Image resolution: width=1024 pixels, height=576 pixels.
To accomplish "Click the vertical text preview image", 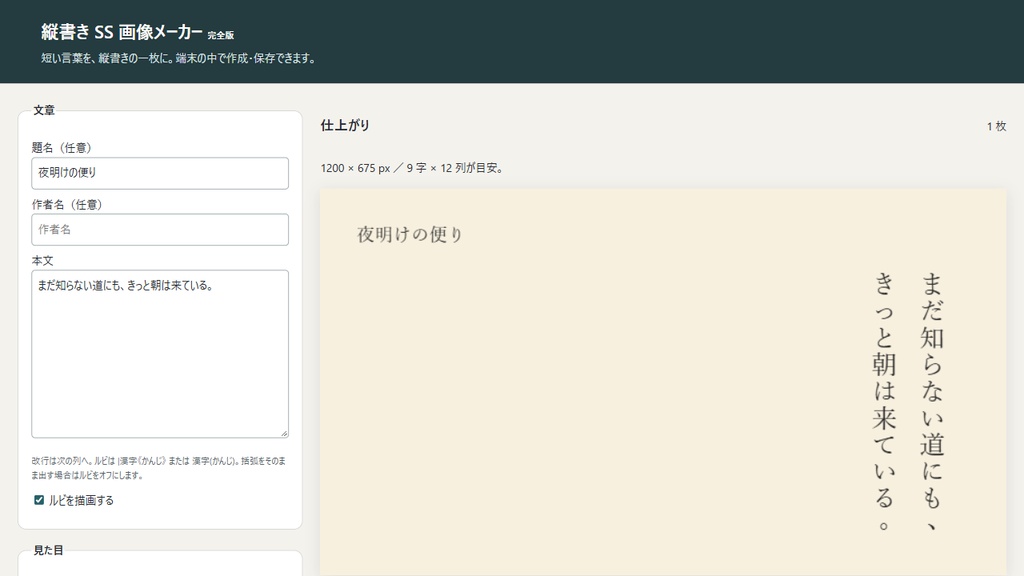I will 663,383.
